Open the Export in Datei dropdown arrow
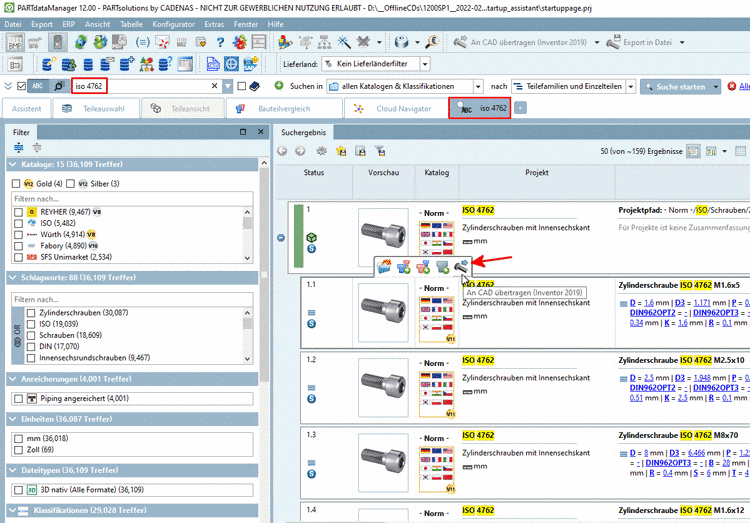This screenshot has height=523, width=750. point(682,43)
